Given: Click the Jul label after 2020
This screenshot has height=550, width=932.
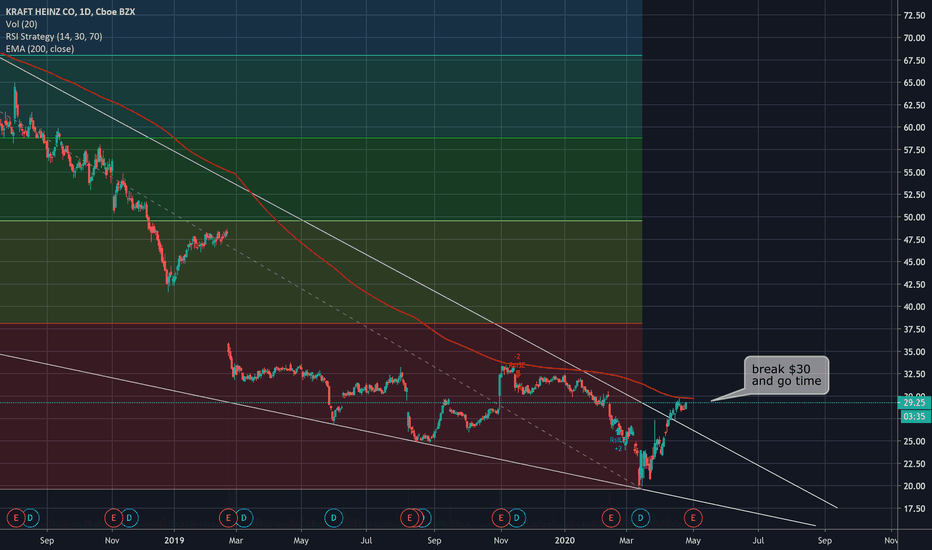Looking at the screenshot, I should pyautogui.click(x=758, y=540).
